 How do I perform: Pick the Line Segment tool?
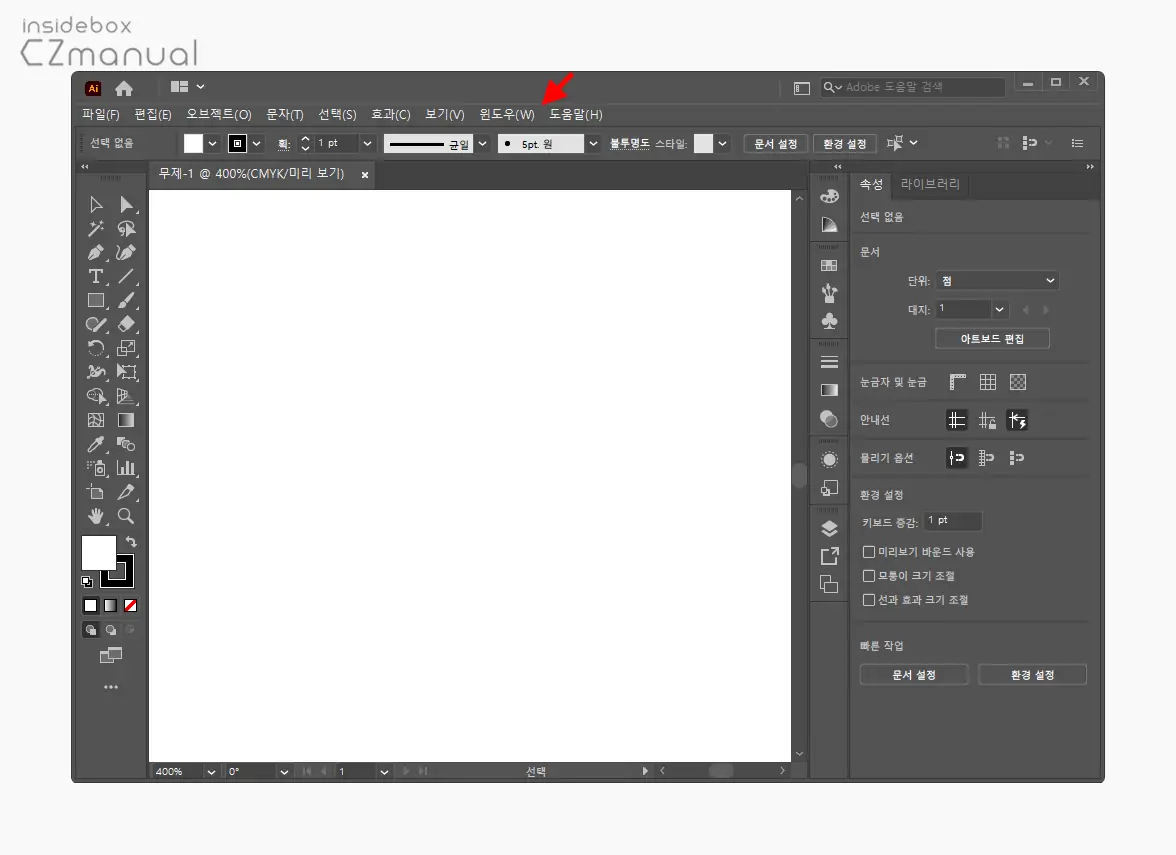(x=126, y=277)
